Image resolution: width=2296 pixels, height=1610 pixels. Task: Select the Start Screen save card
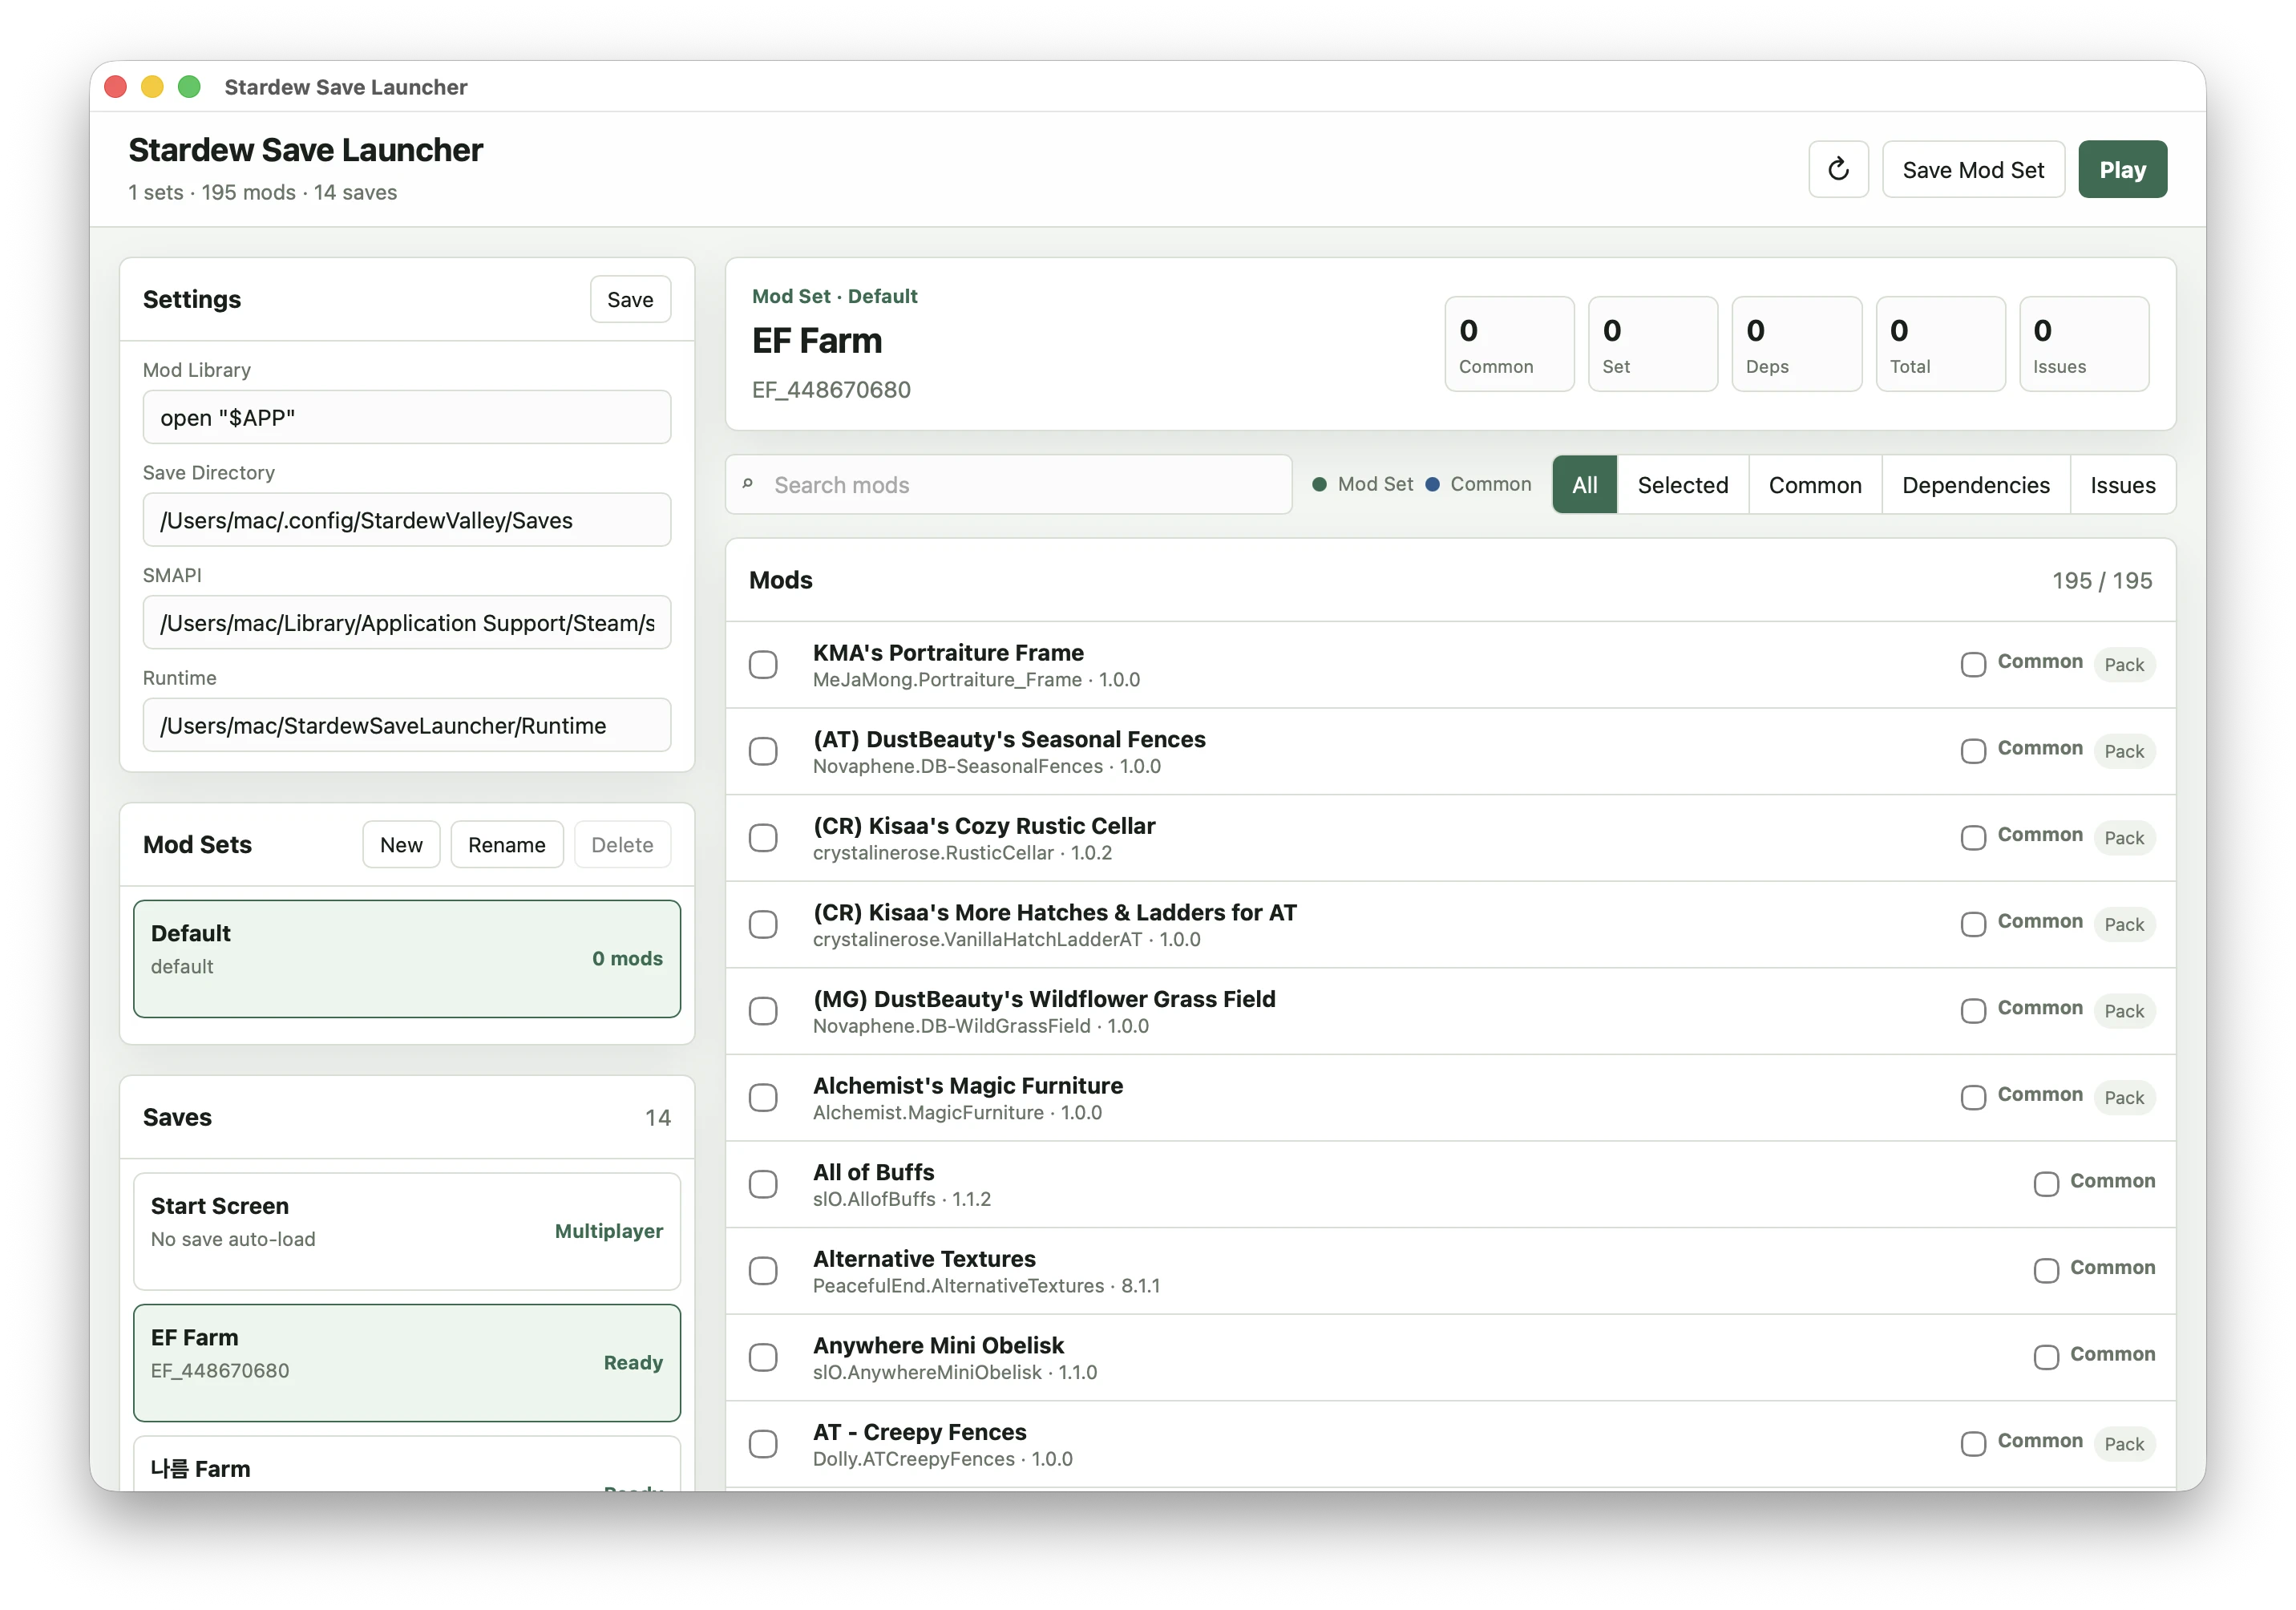(406, 1230)
